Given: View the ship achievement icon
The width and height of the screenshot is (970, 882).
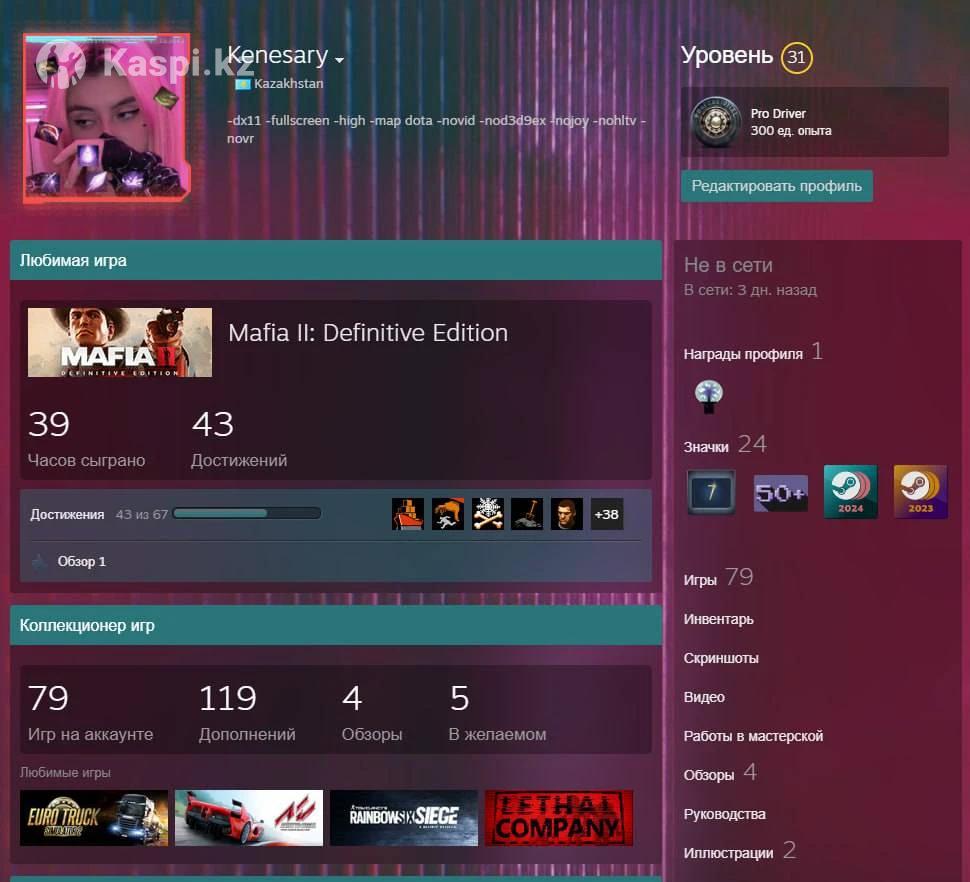Looking at the screenshot, I should (x=408, y=514).
